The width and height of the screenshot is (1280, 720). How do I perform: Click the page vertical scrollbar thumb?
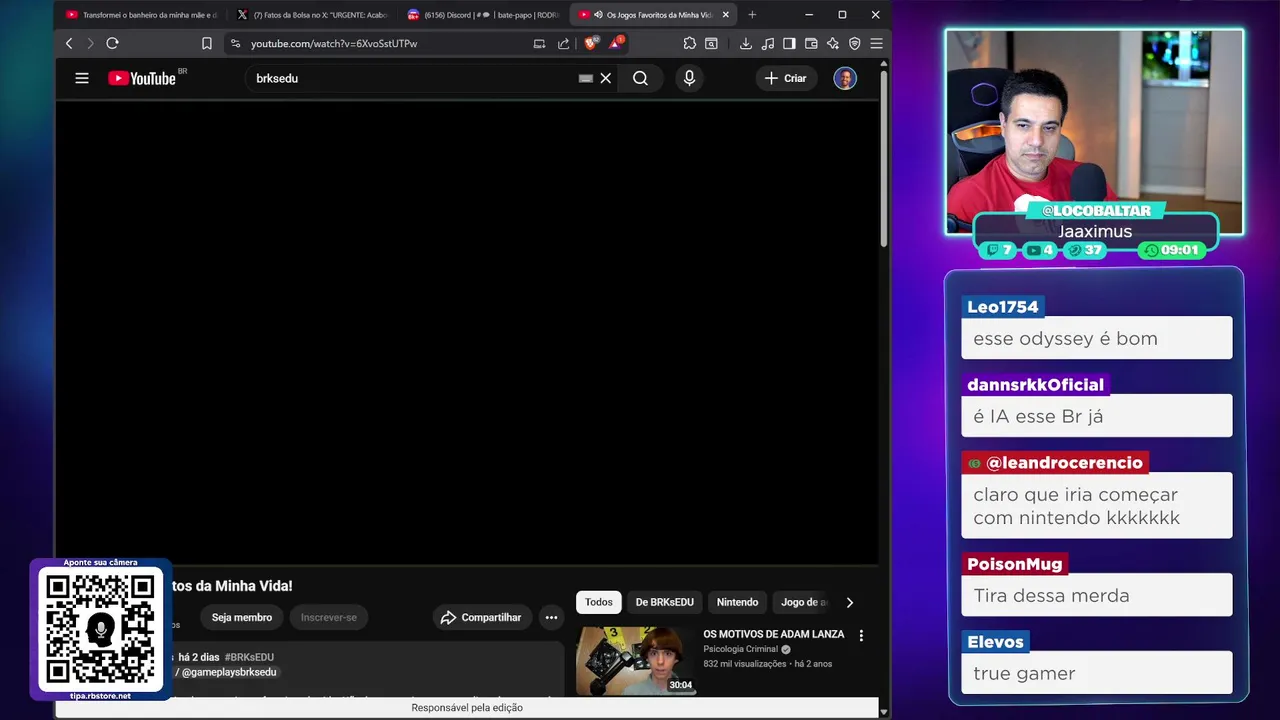point(884,158)
